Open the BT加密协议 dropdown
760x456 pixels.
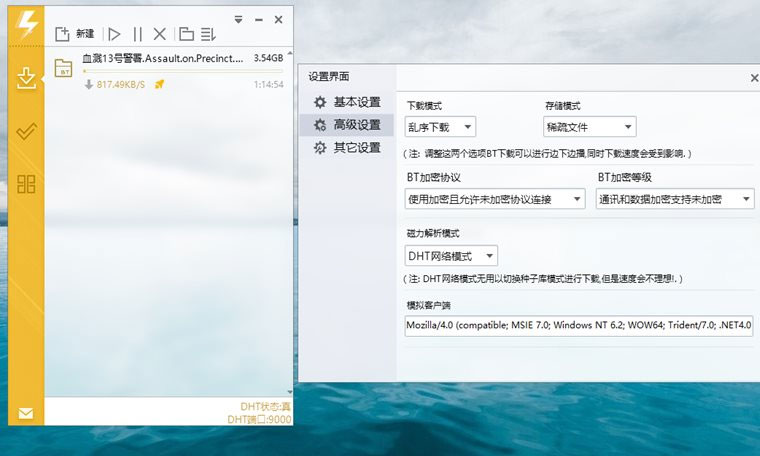point(495,199)
